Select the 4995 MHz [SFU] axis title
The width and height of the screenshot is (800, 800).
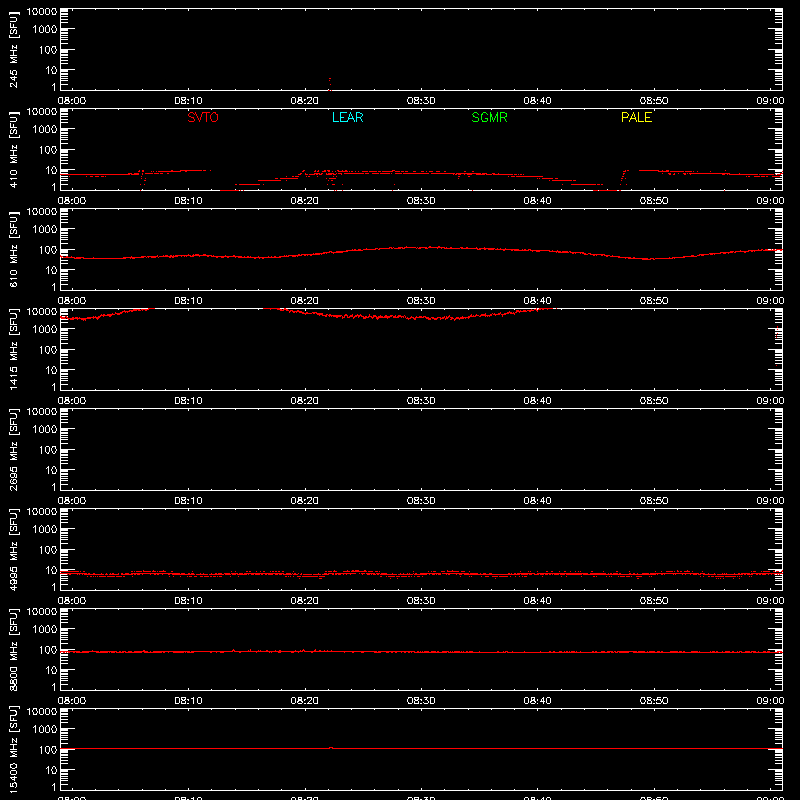click(x=13, y=549)
